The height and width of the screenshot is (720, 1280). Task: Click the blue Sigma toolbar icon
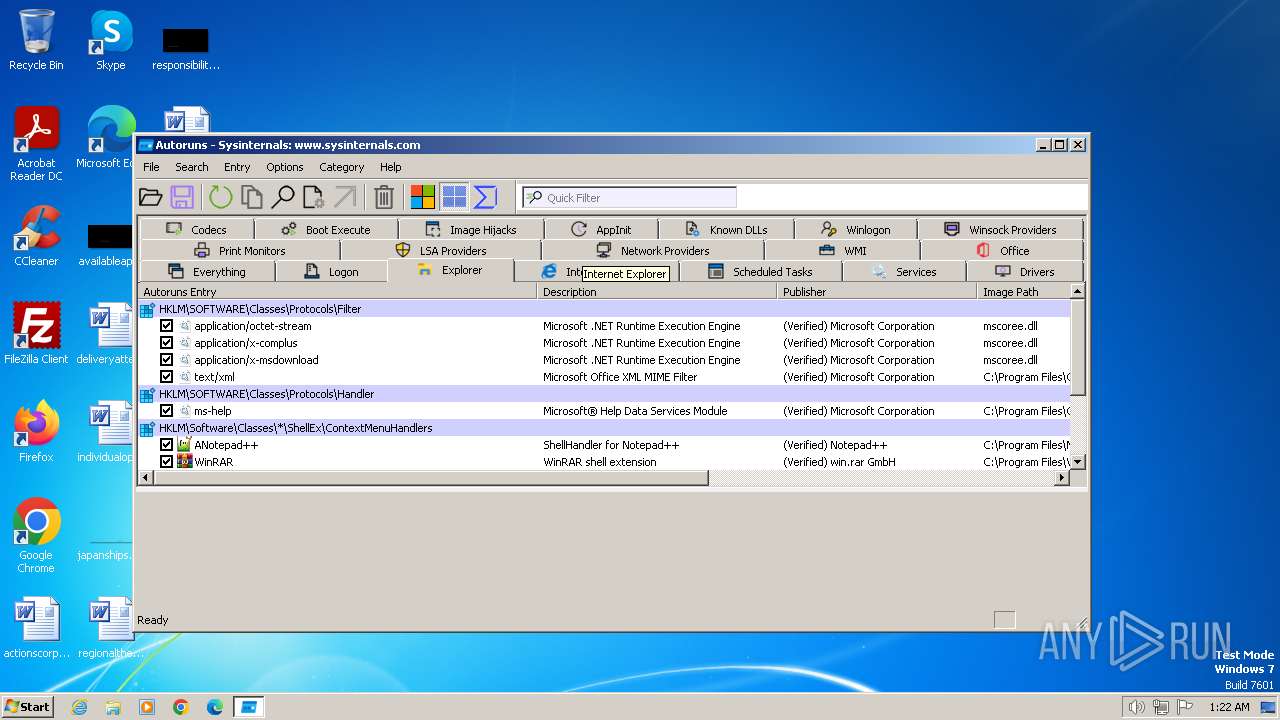[x=485, y=197]
